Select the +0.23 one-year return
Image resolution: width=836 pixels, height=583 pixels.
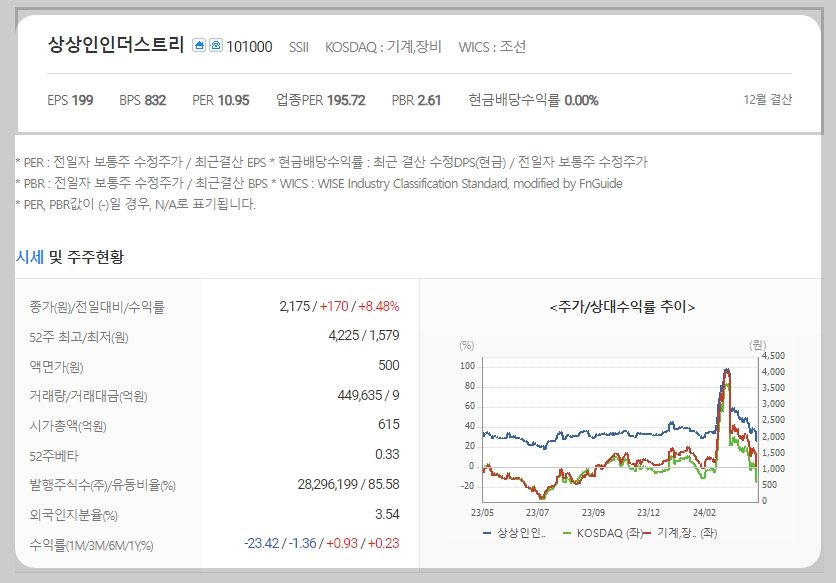coord(383,544)
